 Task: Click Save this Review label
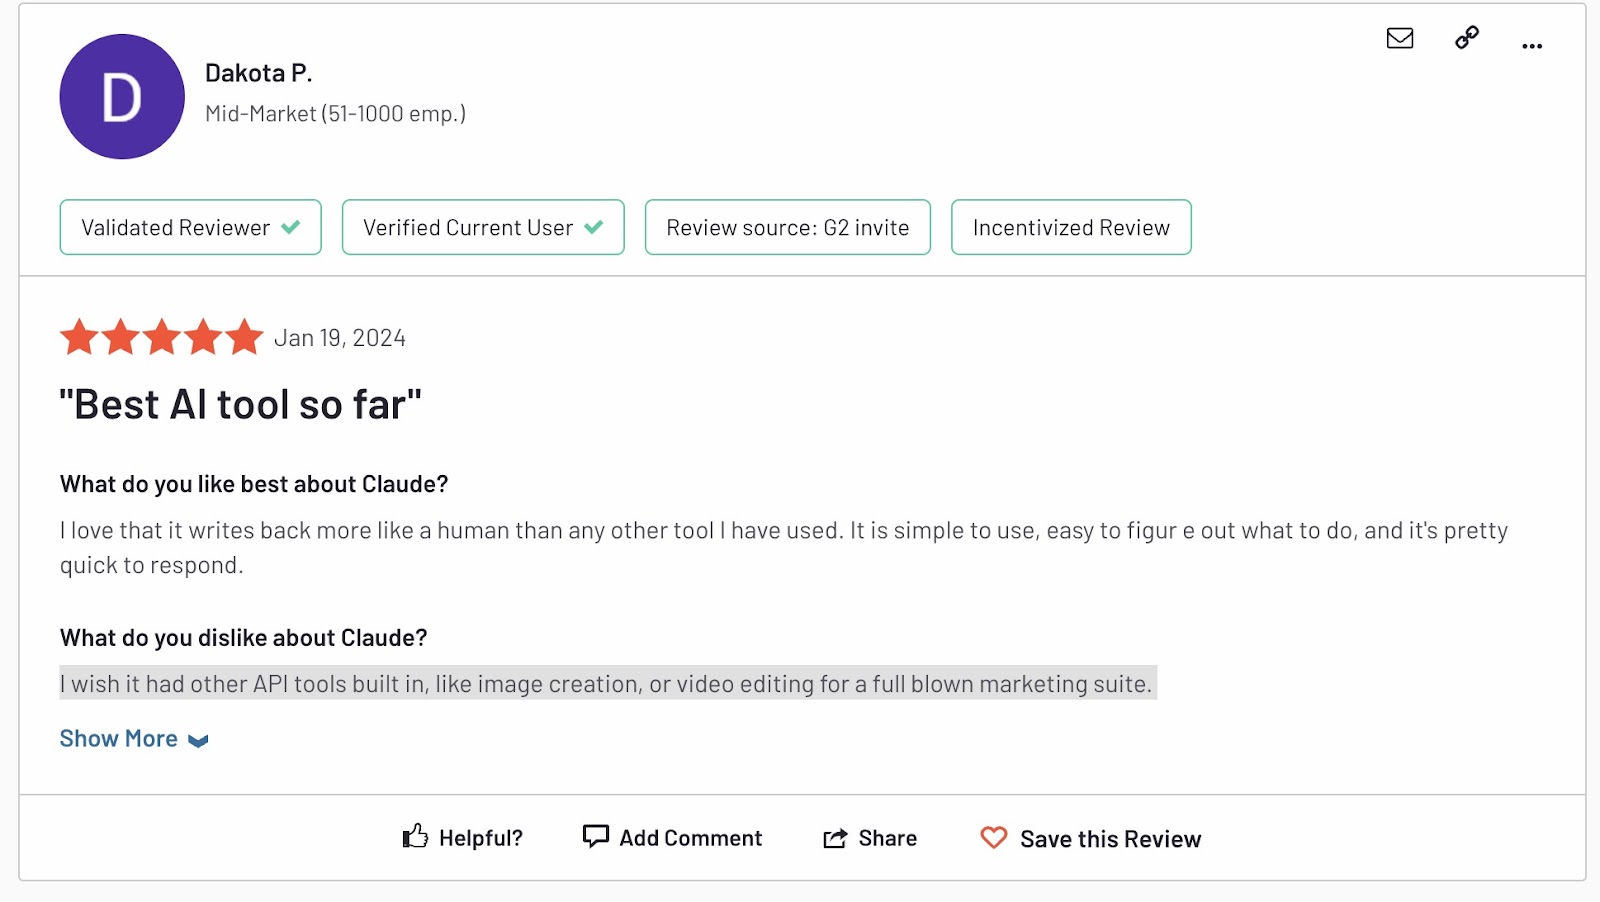click(1110, 839)
